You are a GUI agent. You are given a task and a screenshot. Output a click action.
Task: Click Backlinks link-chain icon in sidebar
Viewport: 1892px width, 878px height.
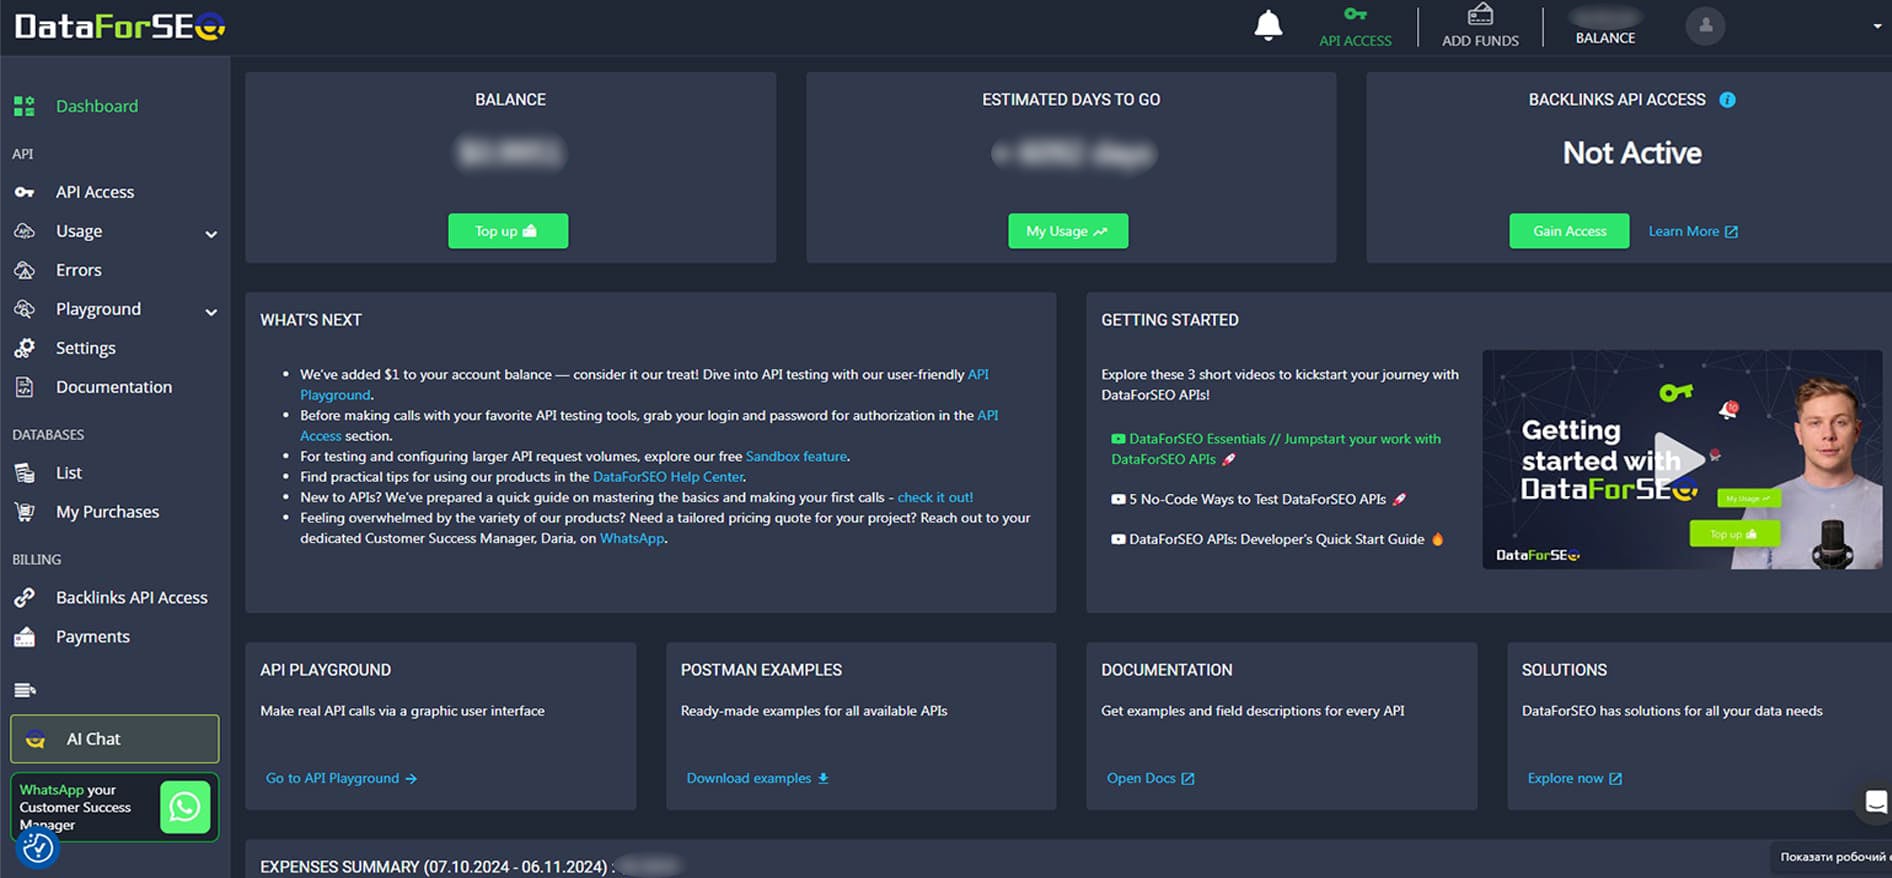coord(24,598)
